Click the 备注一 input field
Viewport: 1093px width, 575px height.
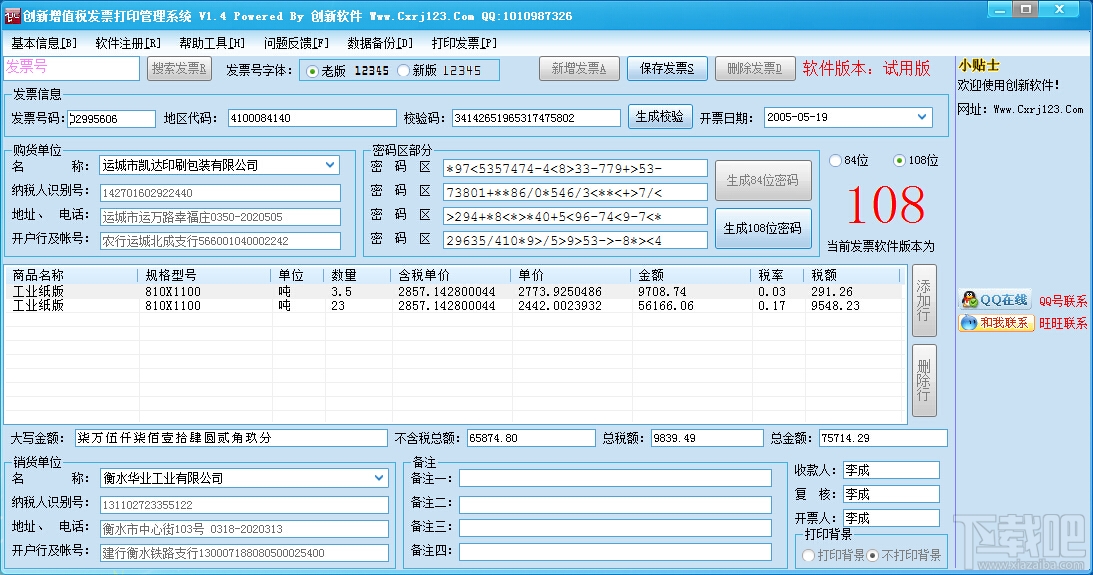(x=615, y=478)
